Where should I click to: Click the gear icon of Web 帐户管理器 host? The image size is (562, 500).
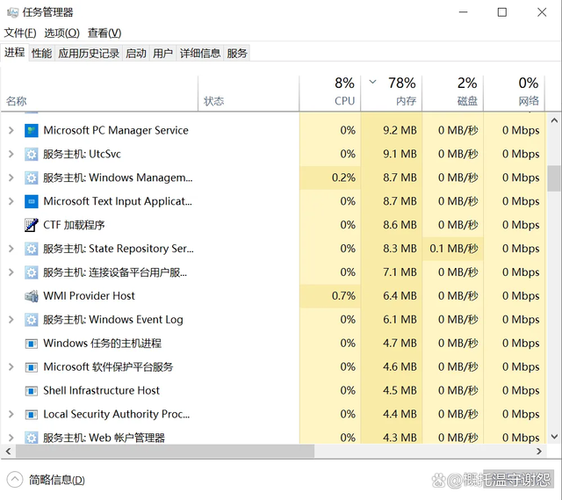tap(31, 438)
